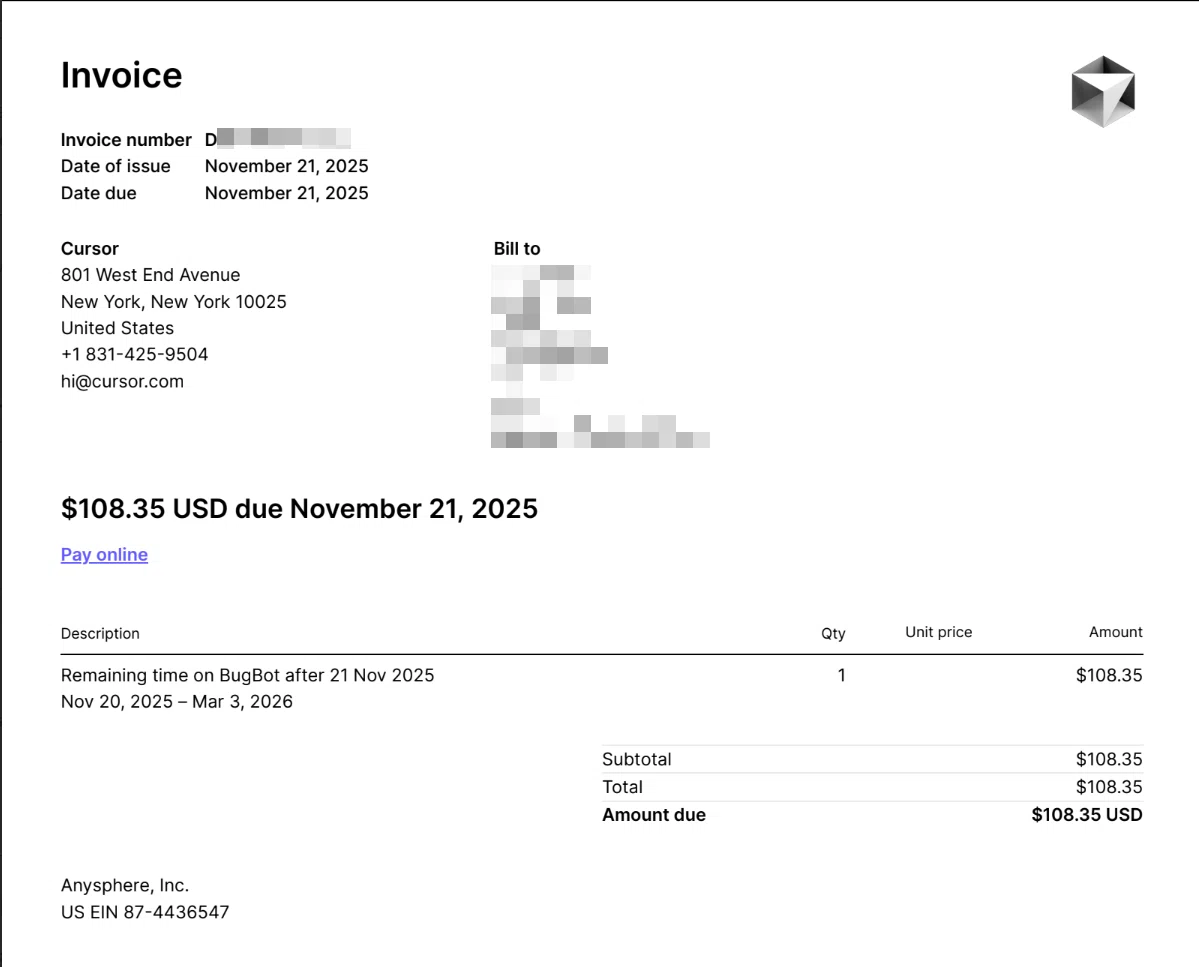Click New York, New York 10025 line
1199x967 pixels.
[x=174, y=302]
